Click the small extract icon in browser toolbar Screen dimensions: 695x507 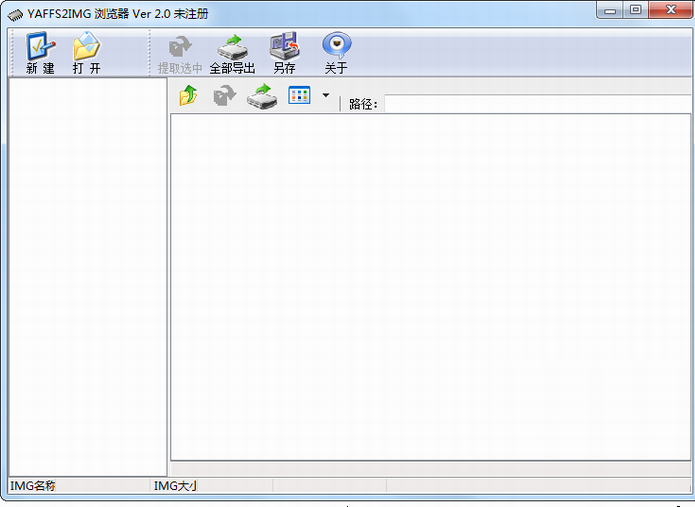tap(225, 96)
